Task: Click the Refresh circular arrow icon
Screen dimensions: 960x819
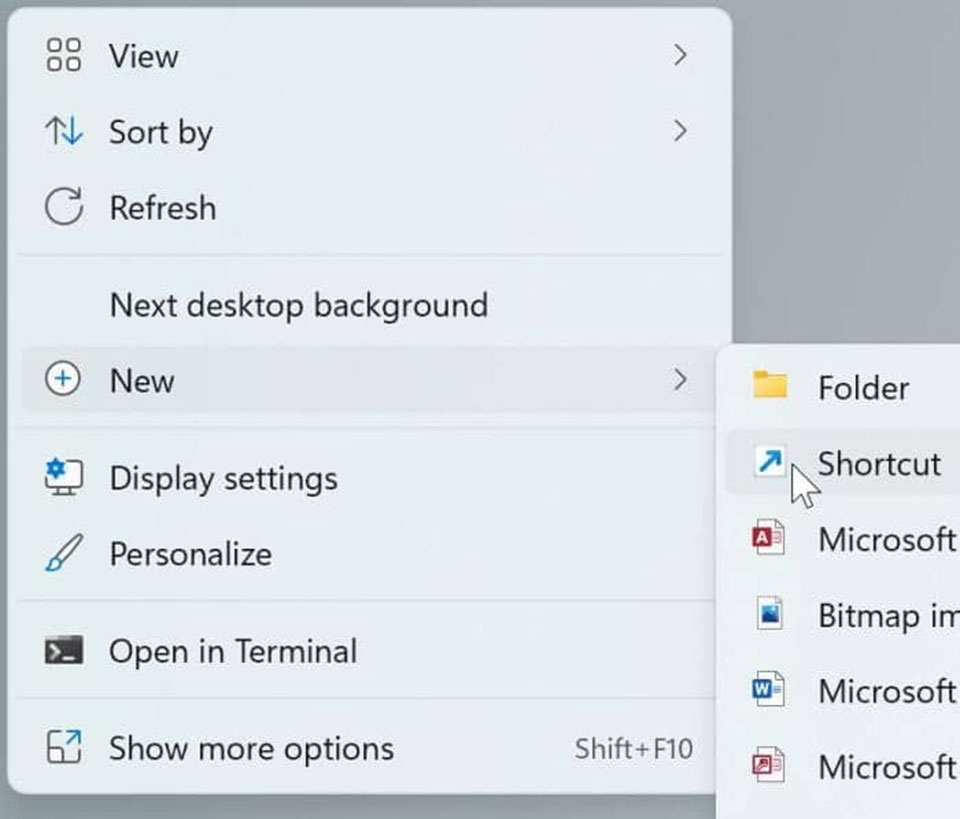Action: pyautogui.click(x=63, y=207)
